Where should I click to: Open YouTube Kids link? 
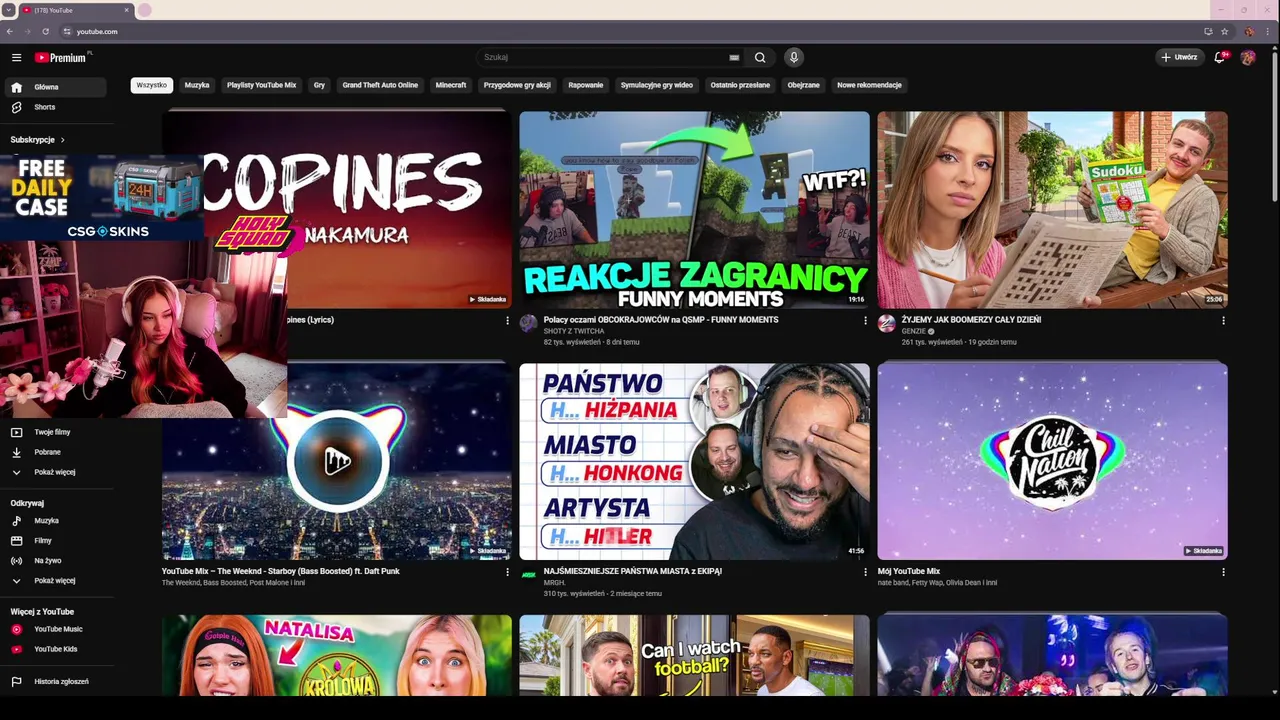[x=56, y=649]
